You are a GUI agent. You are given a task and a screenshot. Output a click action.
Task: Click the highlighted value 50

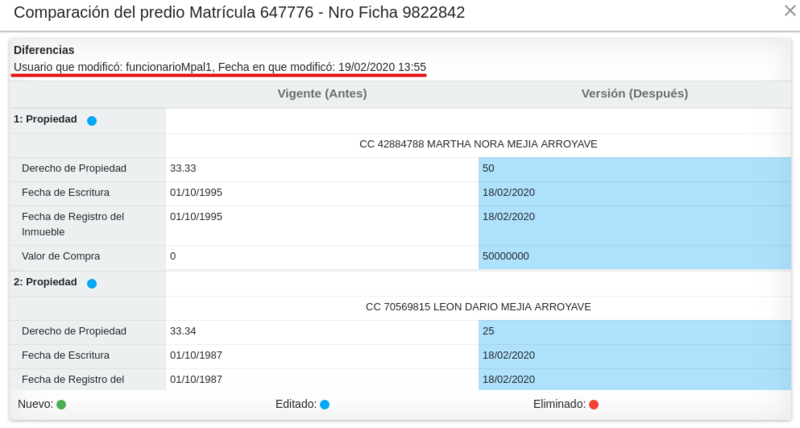click(488, 168)
